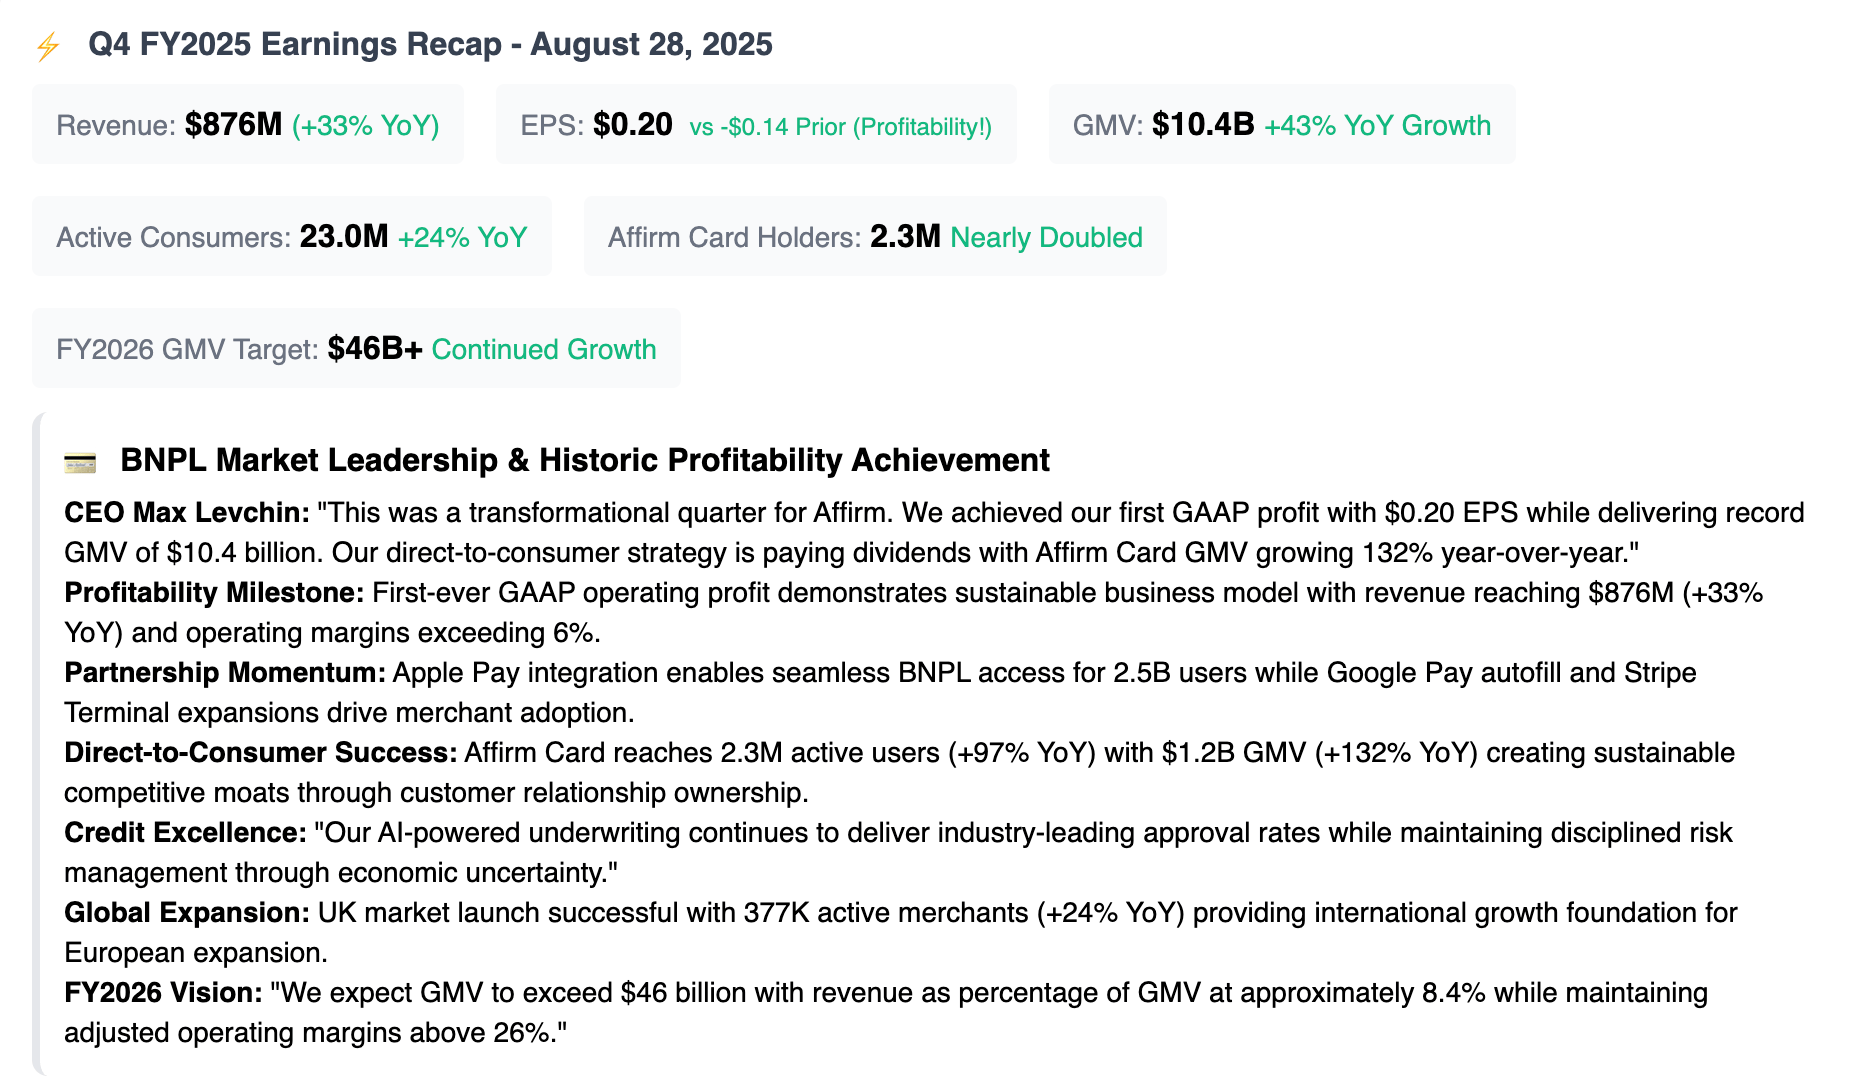Click the '+43% YoY Growth' label

coord(1378,126)
